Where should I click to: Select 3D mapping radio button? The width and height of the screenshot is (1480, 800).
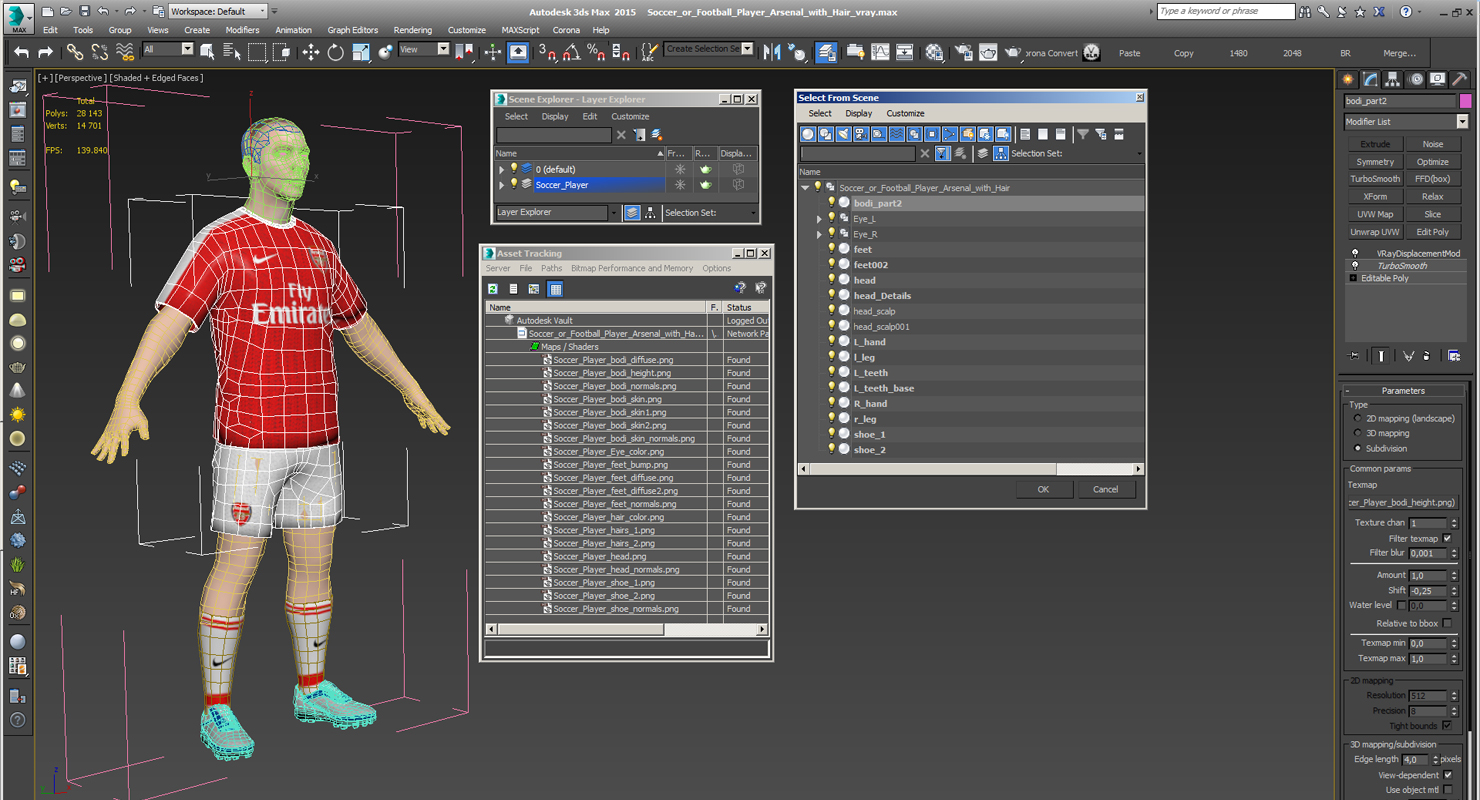pos(1358,434)
